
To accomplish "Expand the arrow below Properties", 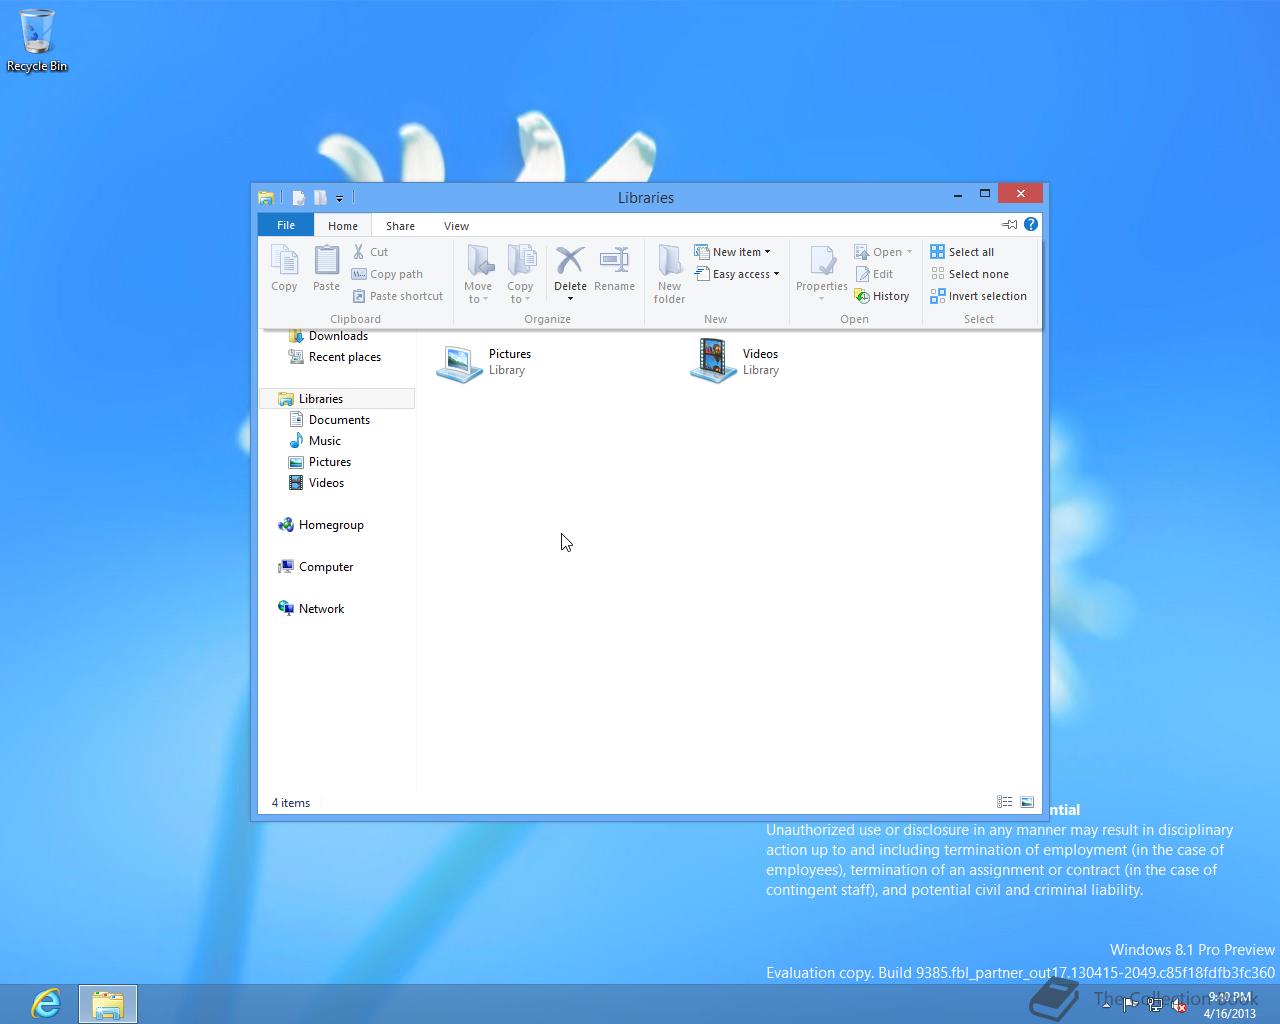I will click(x=822, y=299).
